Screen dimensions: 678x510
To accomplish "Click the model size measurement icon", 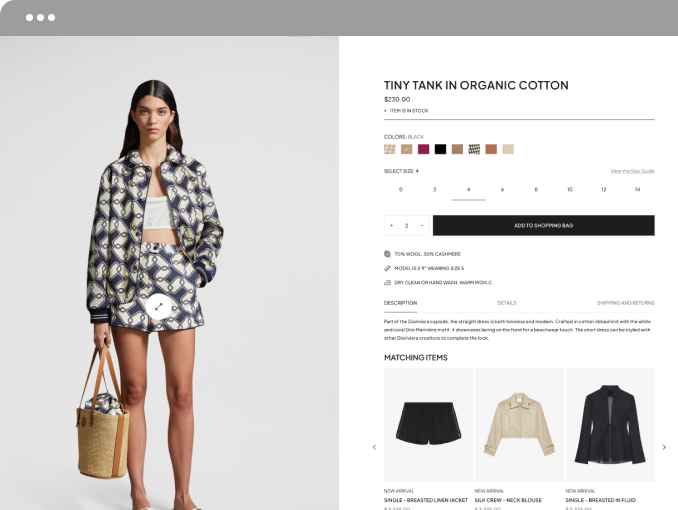I will tap(387, 268).
